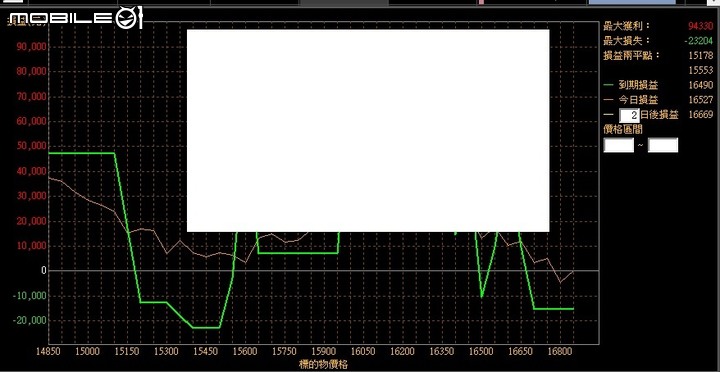This screenshot has height=372, width=720.
Task: Click the 50,000 y-axis label
Action: (31, 146)
